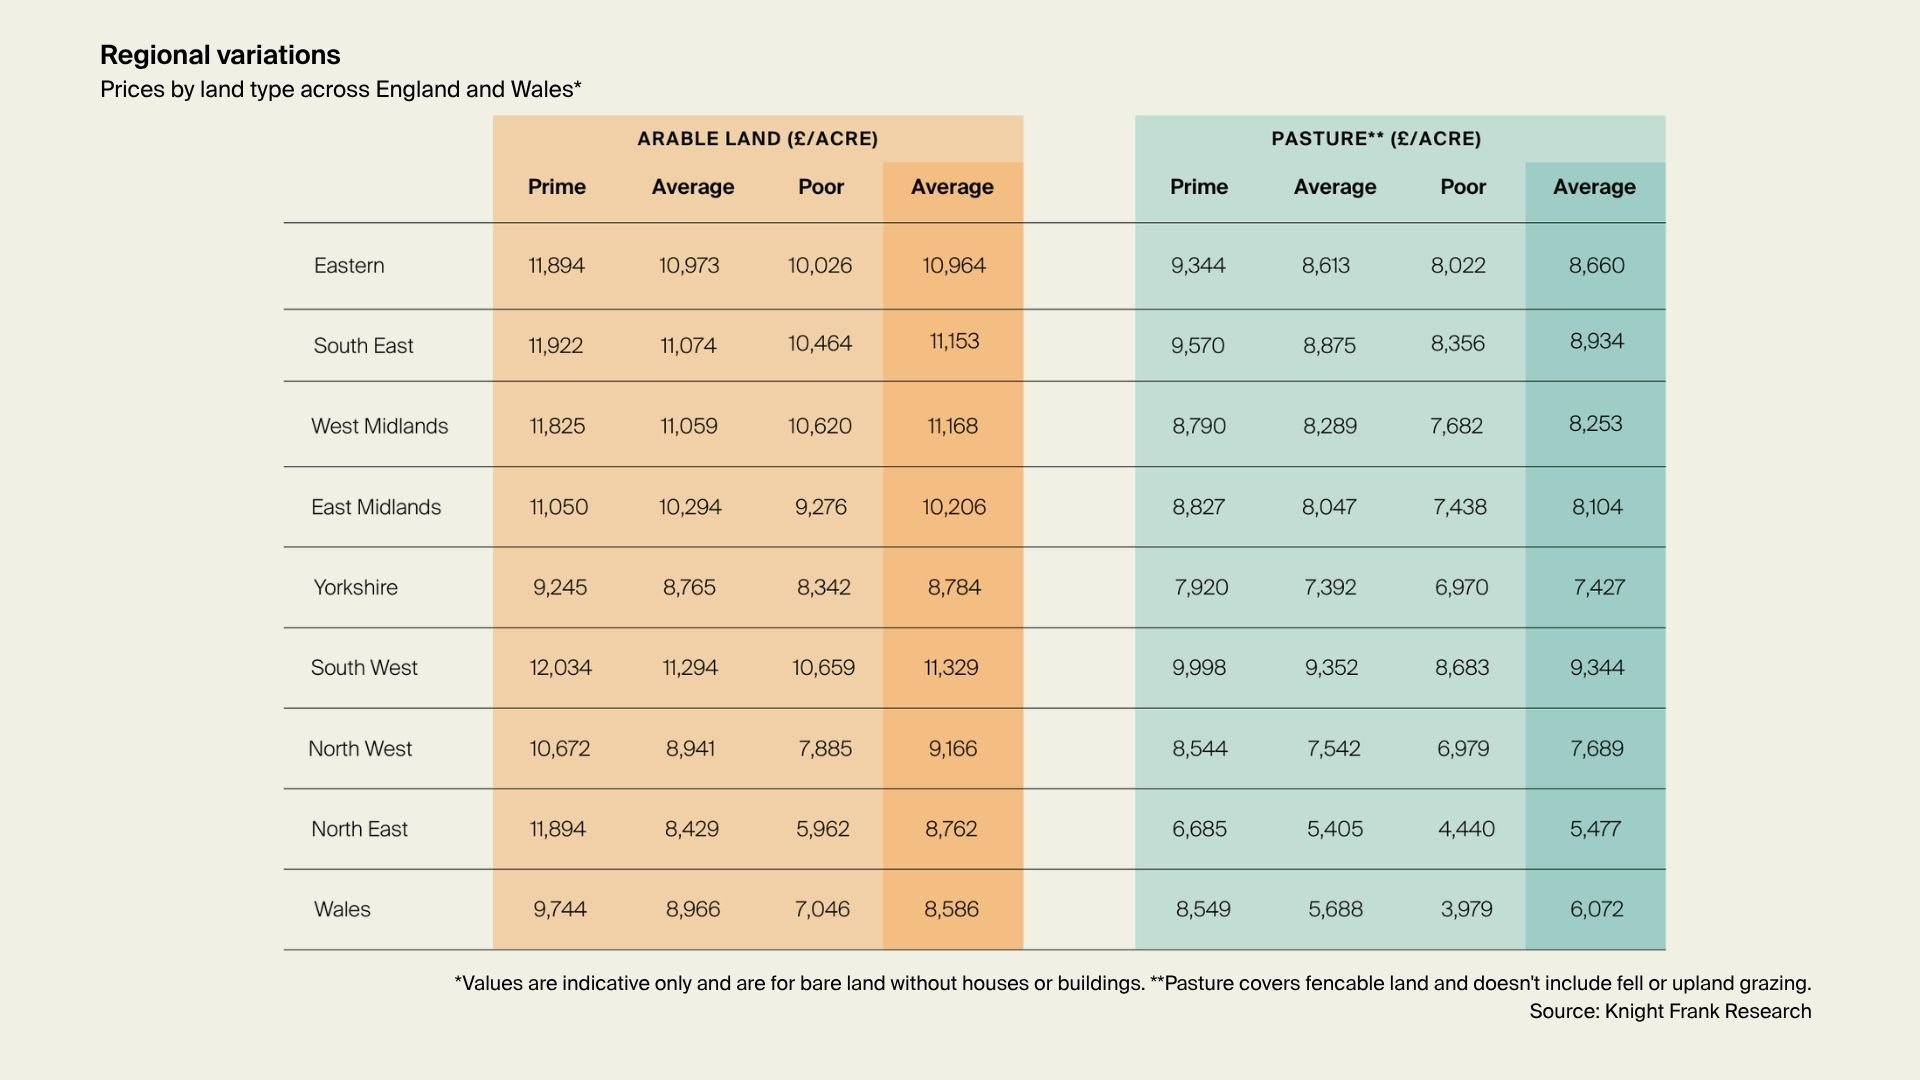
Task: Click North West prime pasture value 8,544
Action: tap(1199, 749)
